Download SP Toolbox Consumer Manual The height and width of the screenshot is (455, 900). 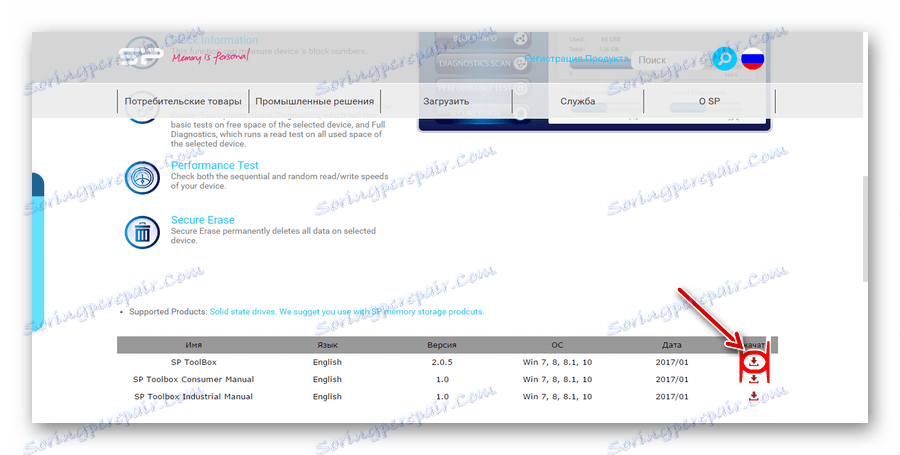[x=754, y=379]
